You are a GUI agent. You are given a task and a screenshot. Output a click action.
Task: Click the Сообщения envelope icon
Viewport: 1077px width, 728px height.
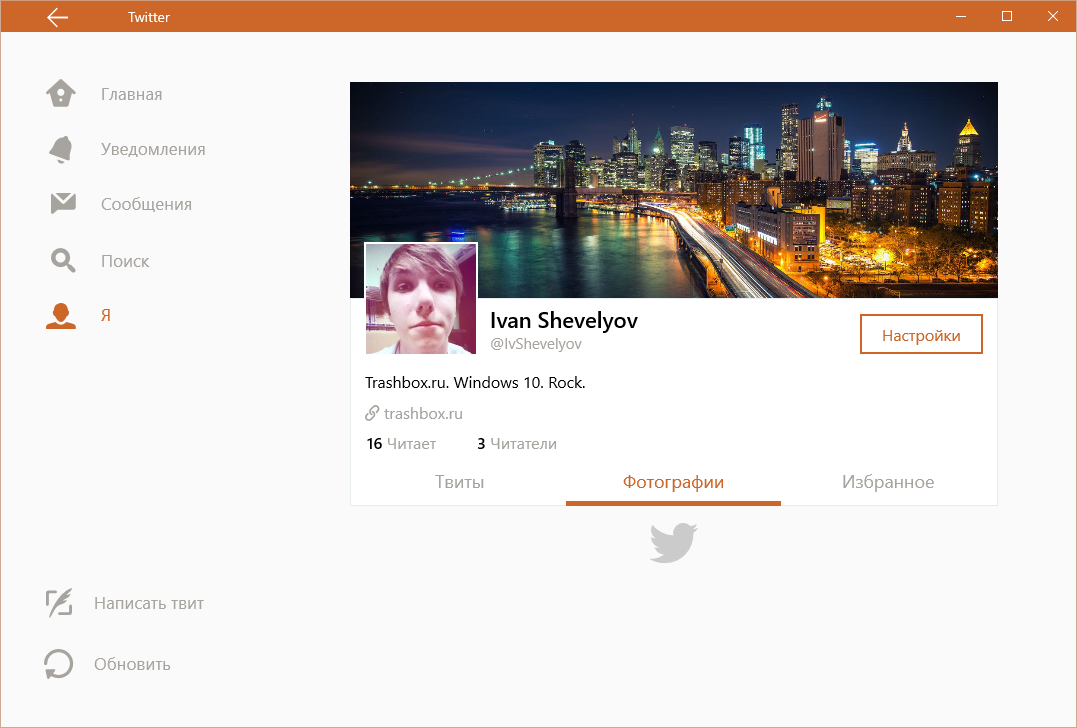(63, 203)
